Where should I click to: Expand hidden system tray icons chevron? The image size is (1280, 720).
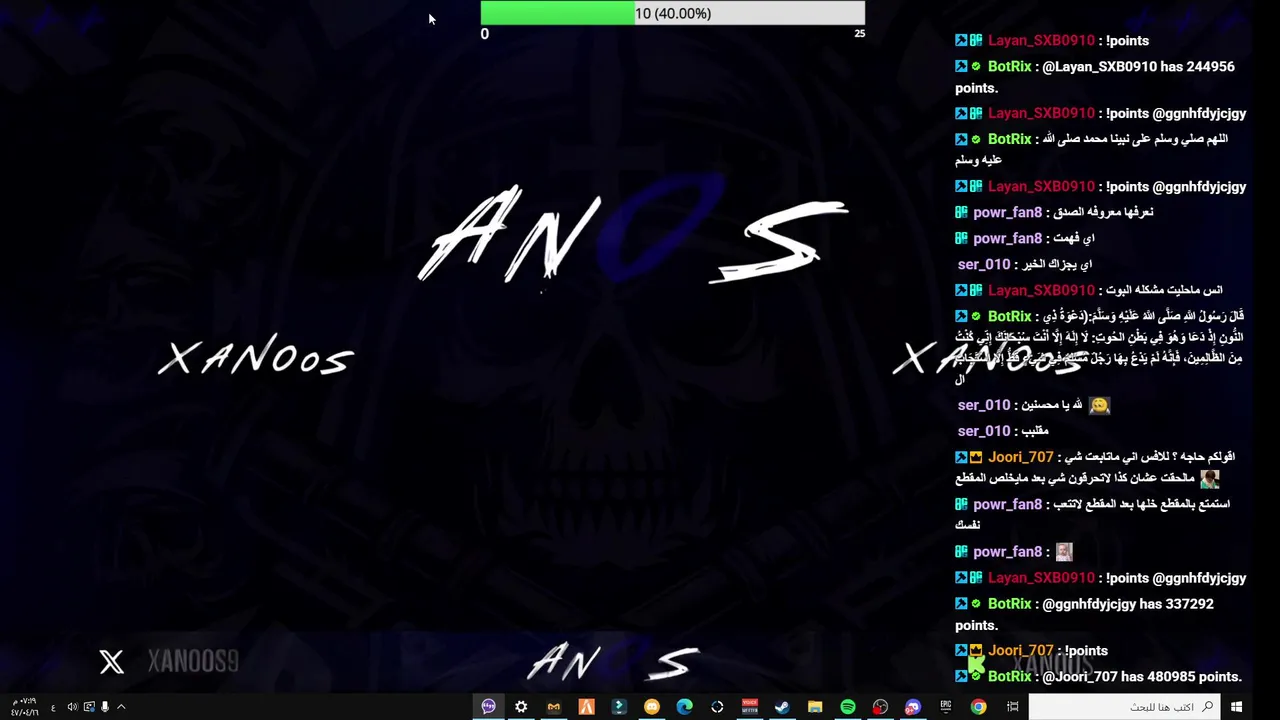click(121, 707)
